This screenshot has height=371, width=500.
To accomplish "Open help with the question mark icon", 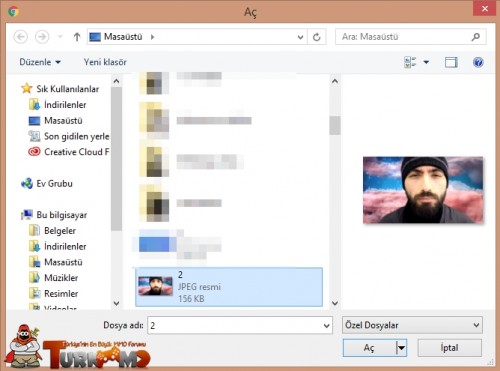I will [478, 62].
